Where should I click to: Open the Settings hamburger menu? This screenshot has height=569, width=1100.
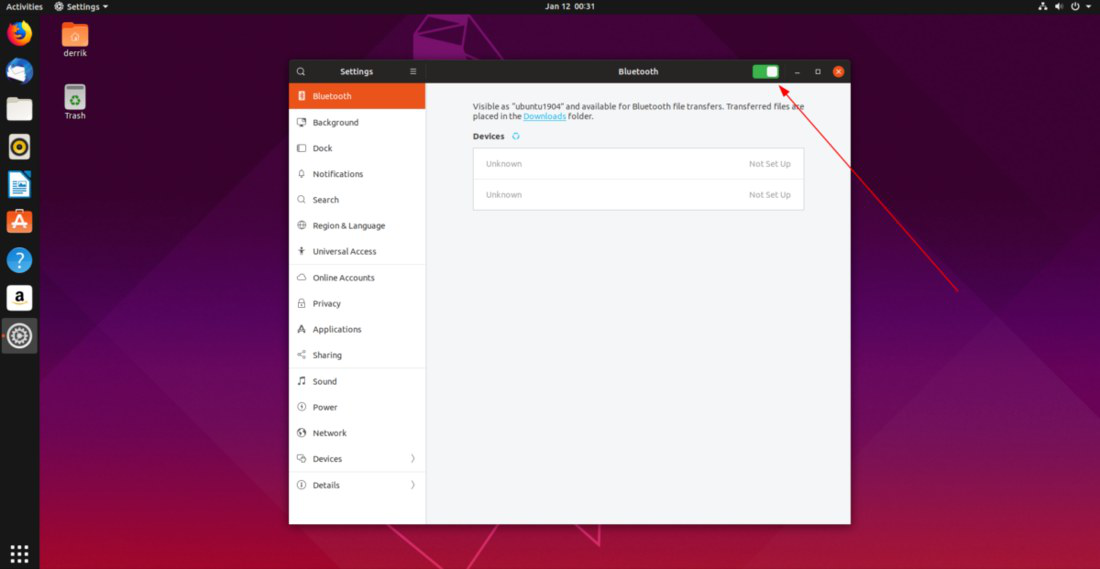(413, 72)
